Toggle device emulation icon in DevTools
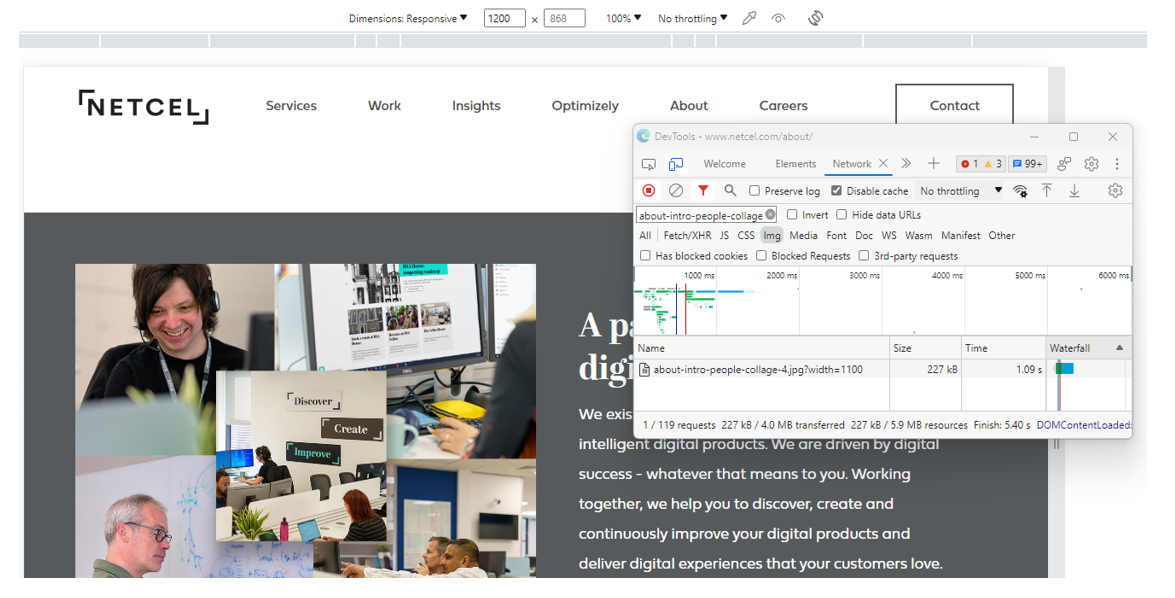 pos(676,164)
